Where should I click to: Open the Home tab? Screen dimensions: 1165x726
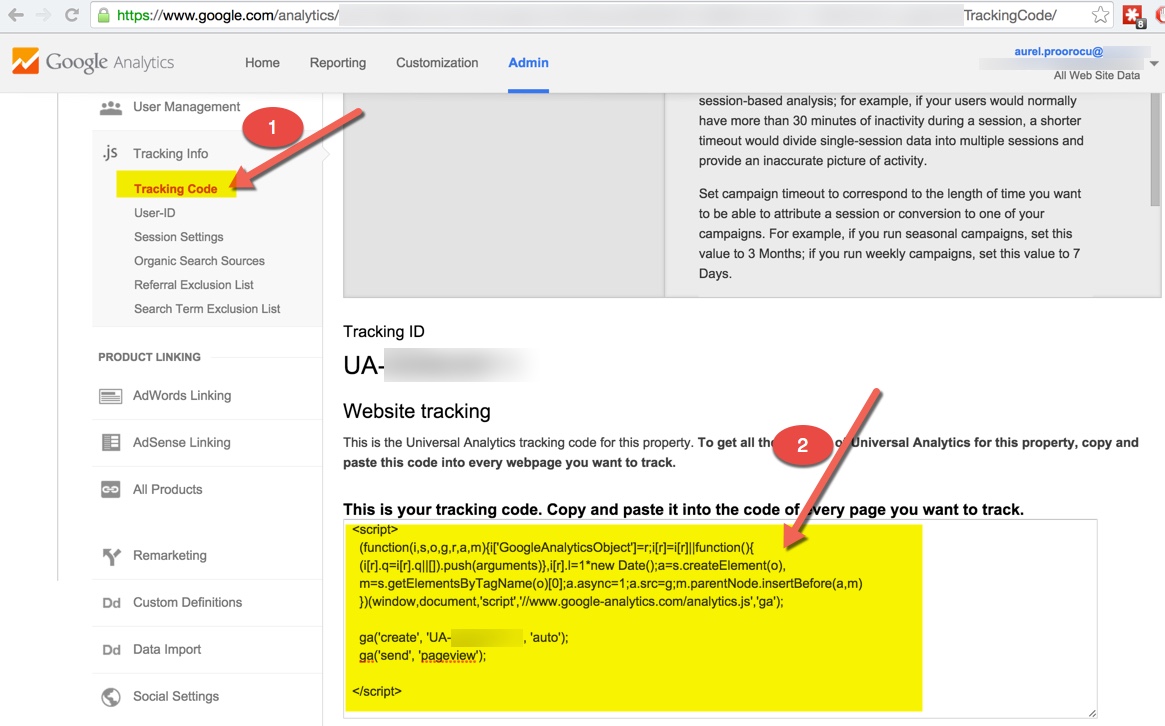[x=262, y=62]
